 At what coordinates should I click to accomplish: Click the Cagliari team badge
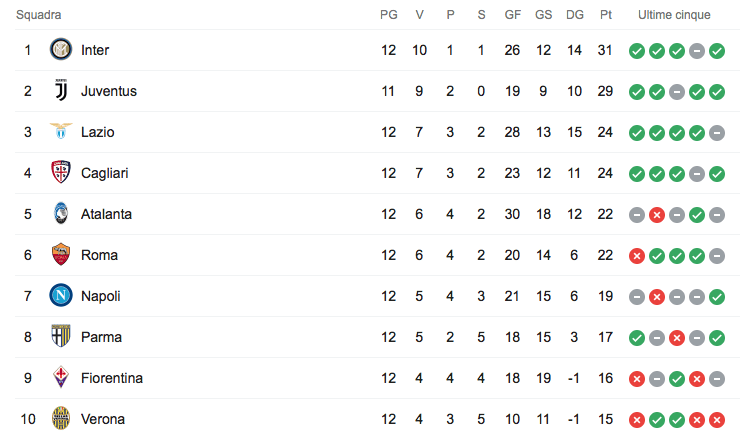pyautogui.click(x=61, y=173)
